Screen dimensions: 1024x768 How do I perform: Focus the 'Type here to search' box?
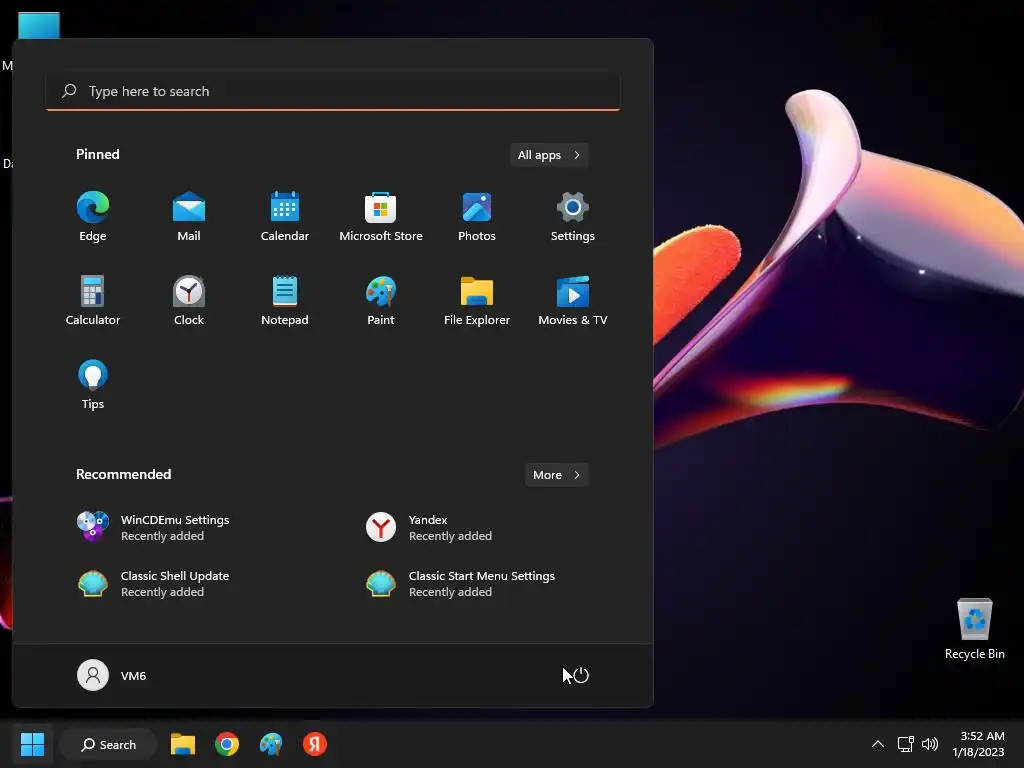point(333,91)
